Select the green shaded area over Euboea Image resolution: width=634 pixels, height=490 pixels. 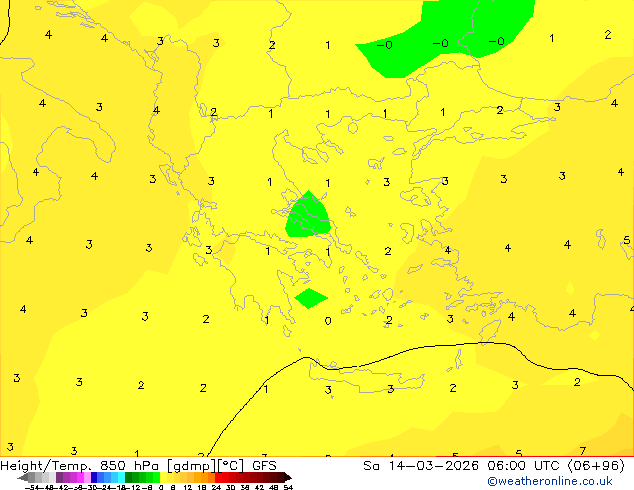coord(308,216)
